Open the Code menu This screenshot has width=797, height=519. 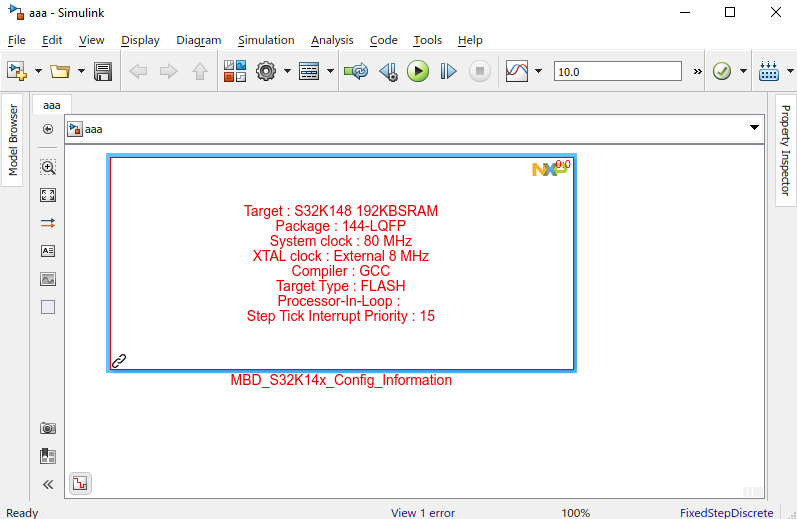383,40
